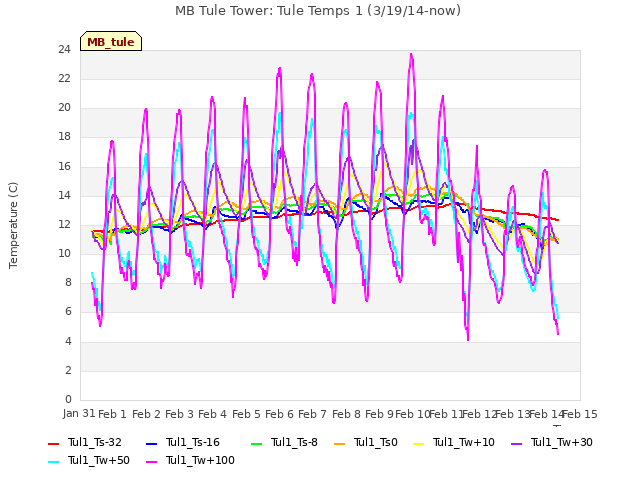The height and width of the screenshot is (480, 640).
Task: Click the orange Tul1_Ts0 legend swatch
Action: coord(339,443)
